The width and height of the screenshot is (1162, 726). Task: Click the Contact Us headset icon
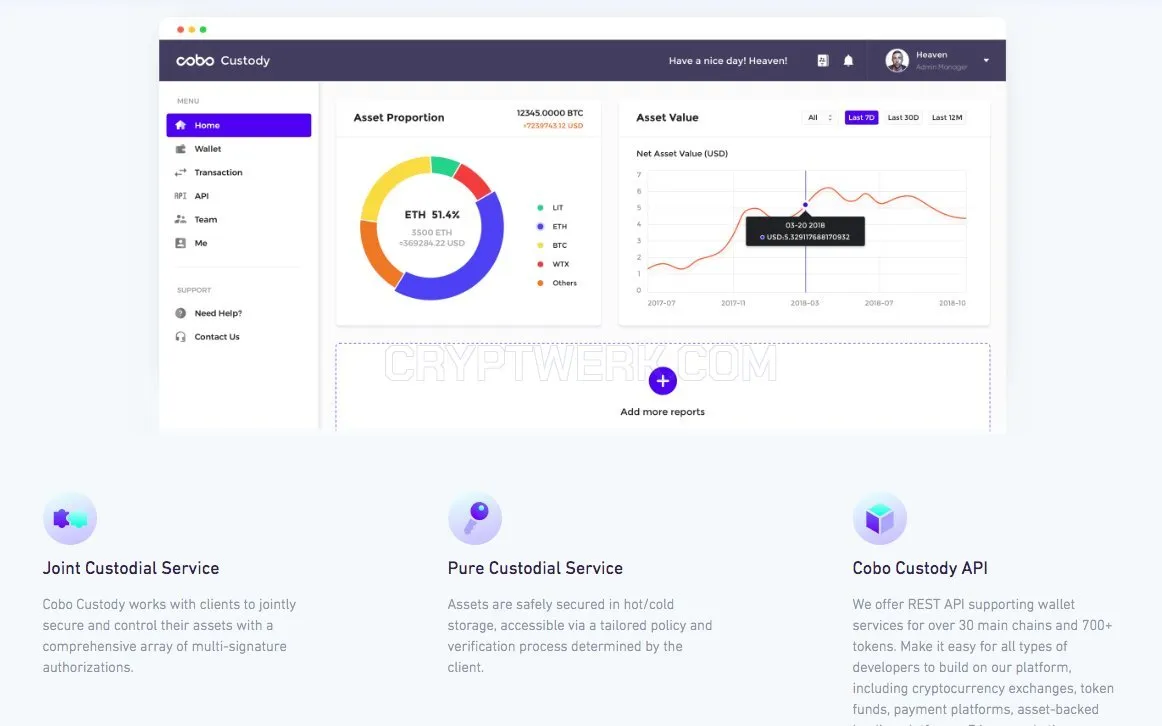click(x=180, y=336)
